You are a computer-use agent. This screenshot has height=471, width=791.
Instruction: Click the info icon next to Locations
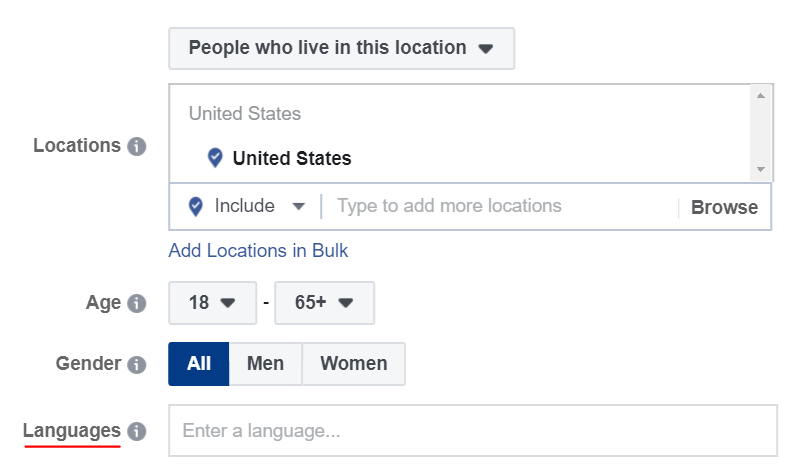137,146
